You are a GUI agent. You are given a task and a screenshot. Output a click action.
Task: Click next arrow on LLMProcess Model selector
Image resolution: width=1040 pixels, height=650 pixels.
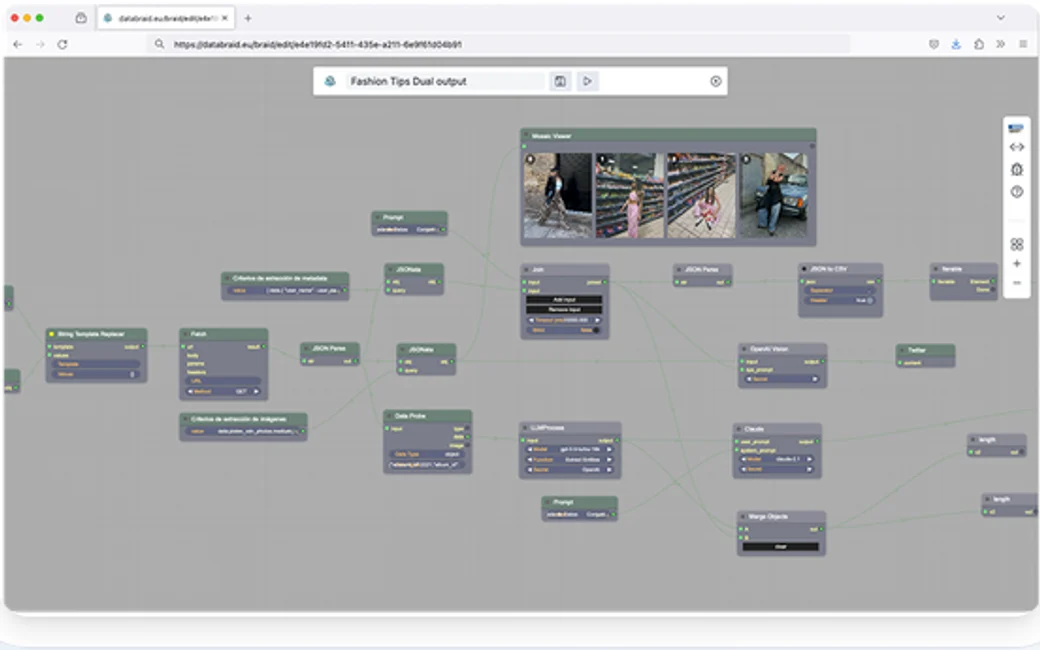click(609, 449)
